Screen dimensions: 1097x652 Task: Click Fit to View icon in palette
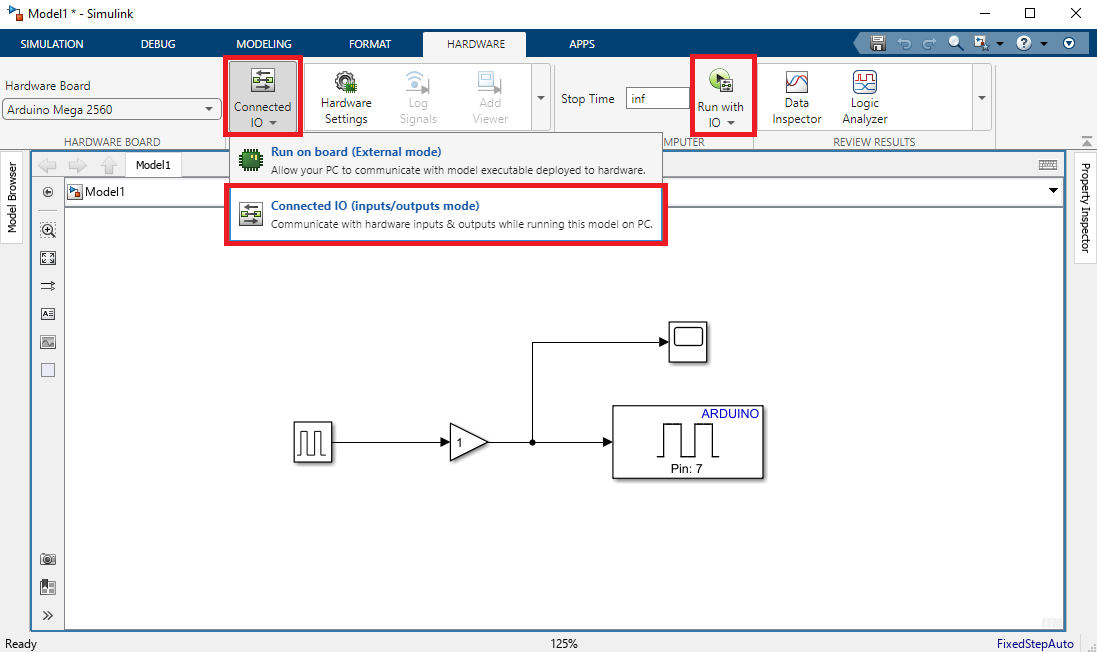pos(48,258)
